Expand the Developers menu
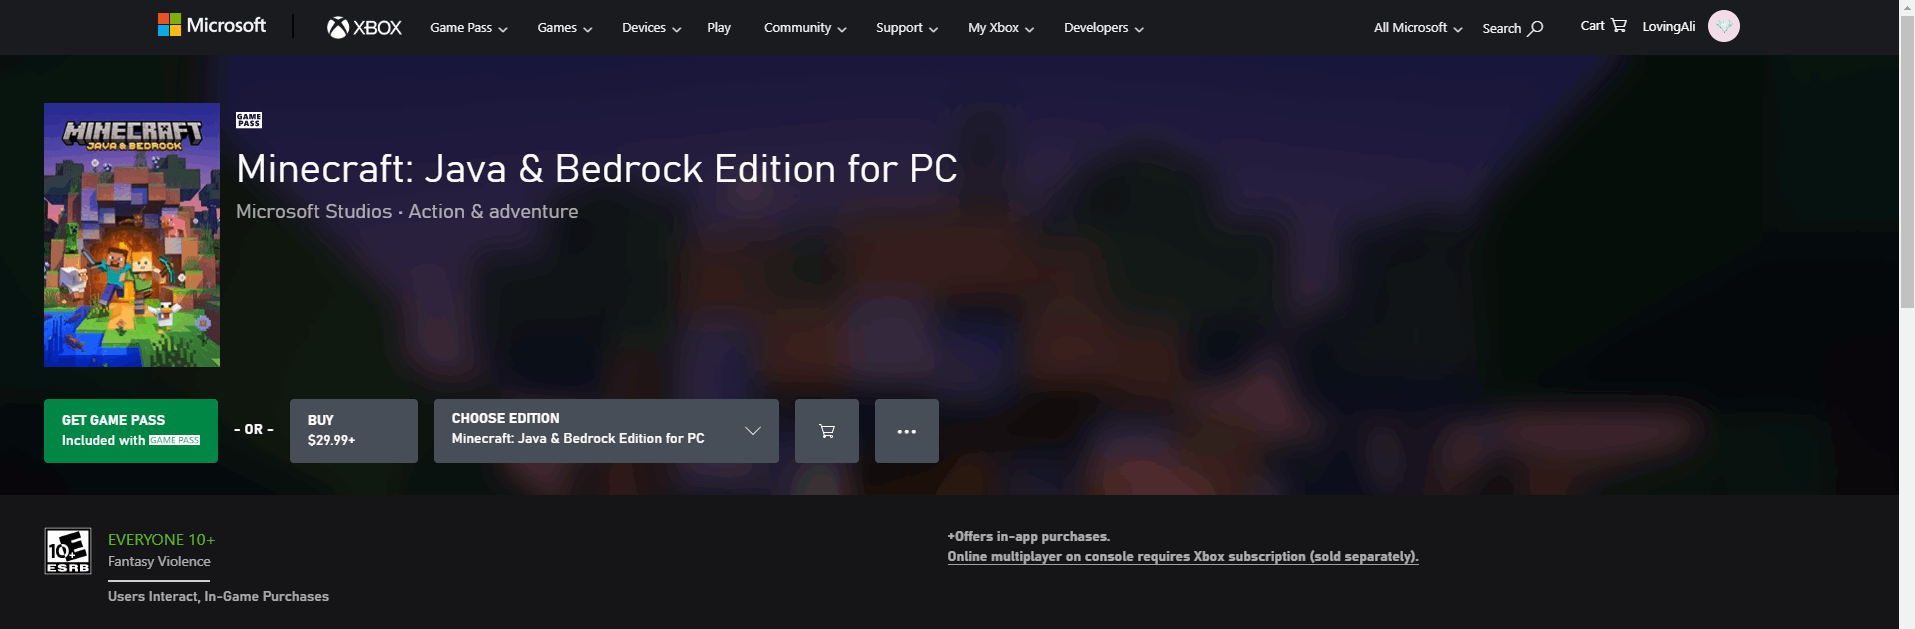Viewport: 1915px width, 629px height. pos(1104,28)
